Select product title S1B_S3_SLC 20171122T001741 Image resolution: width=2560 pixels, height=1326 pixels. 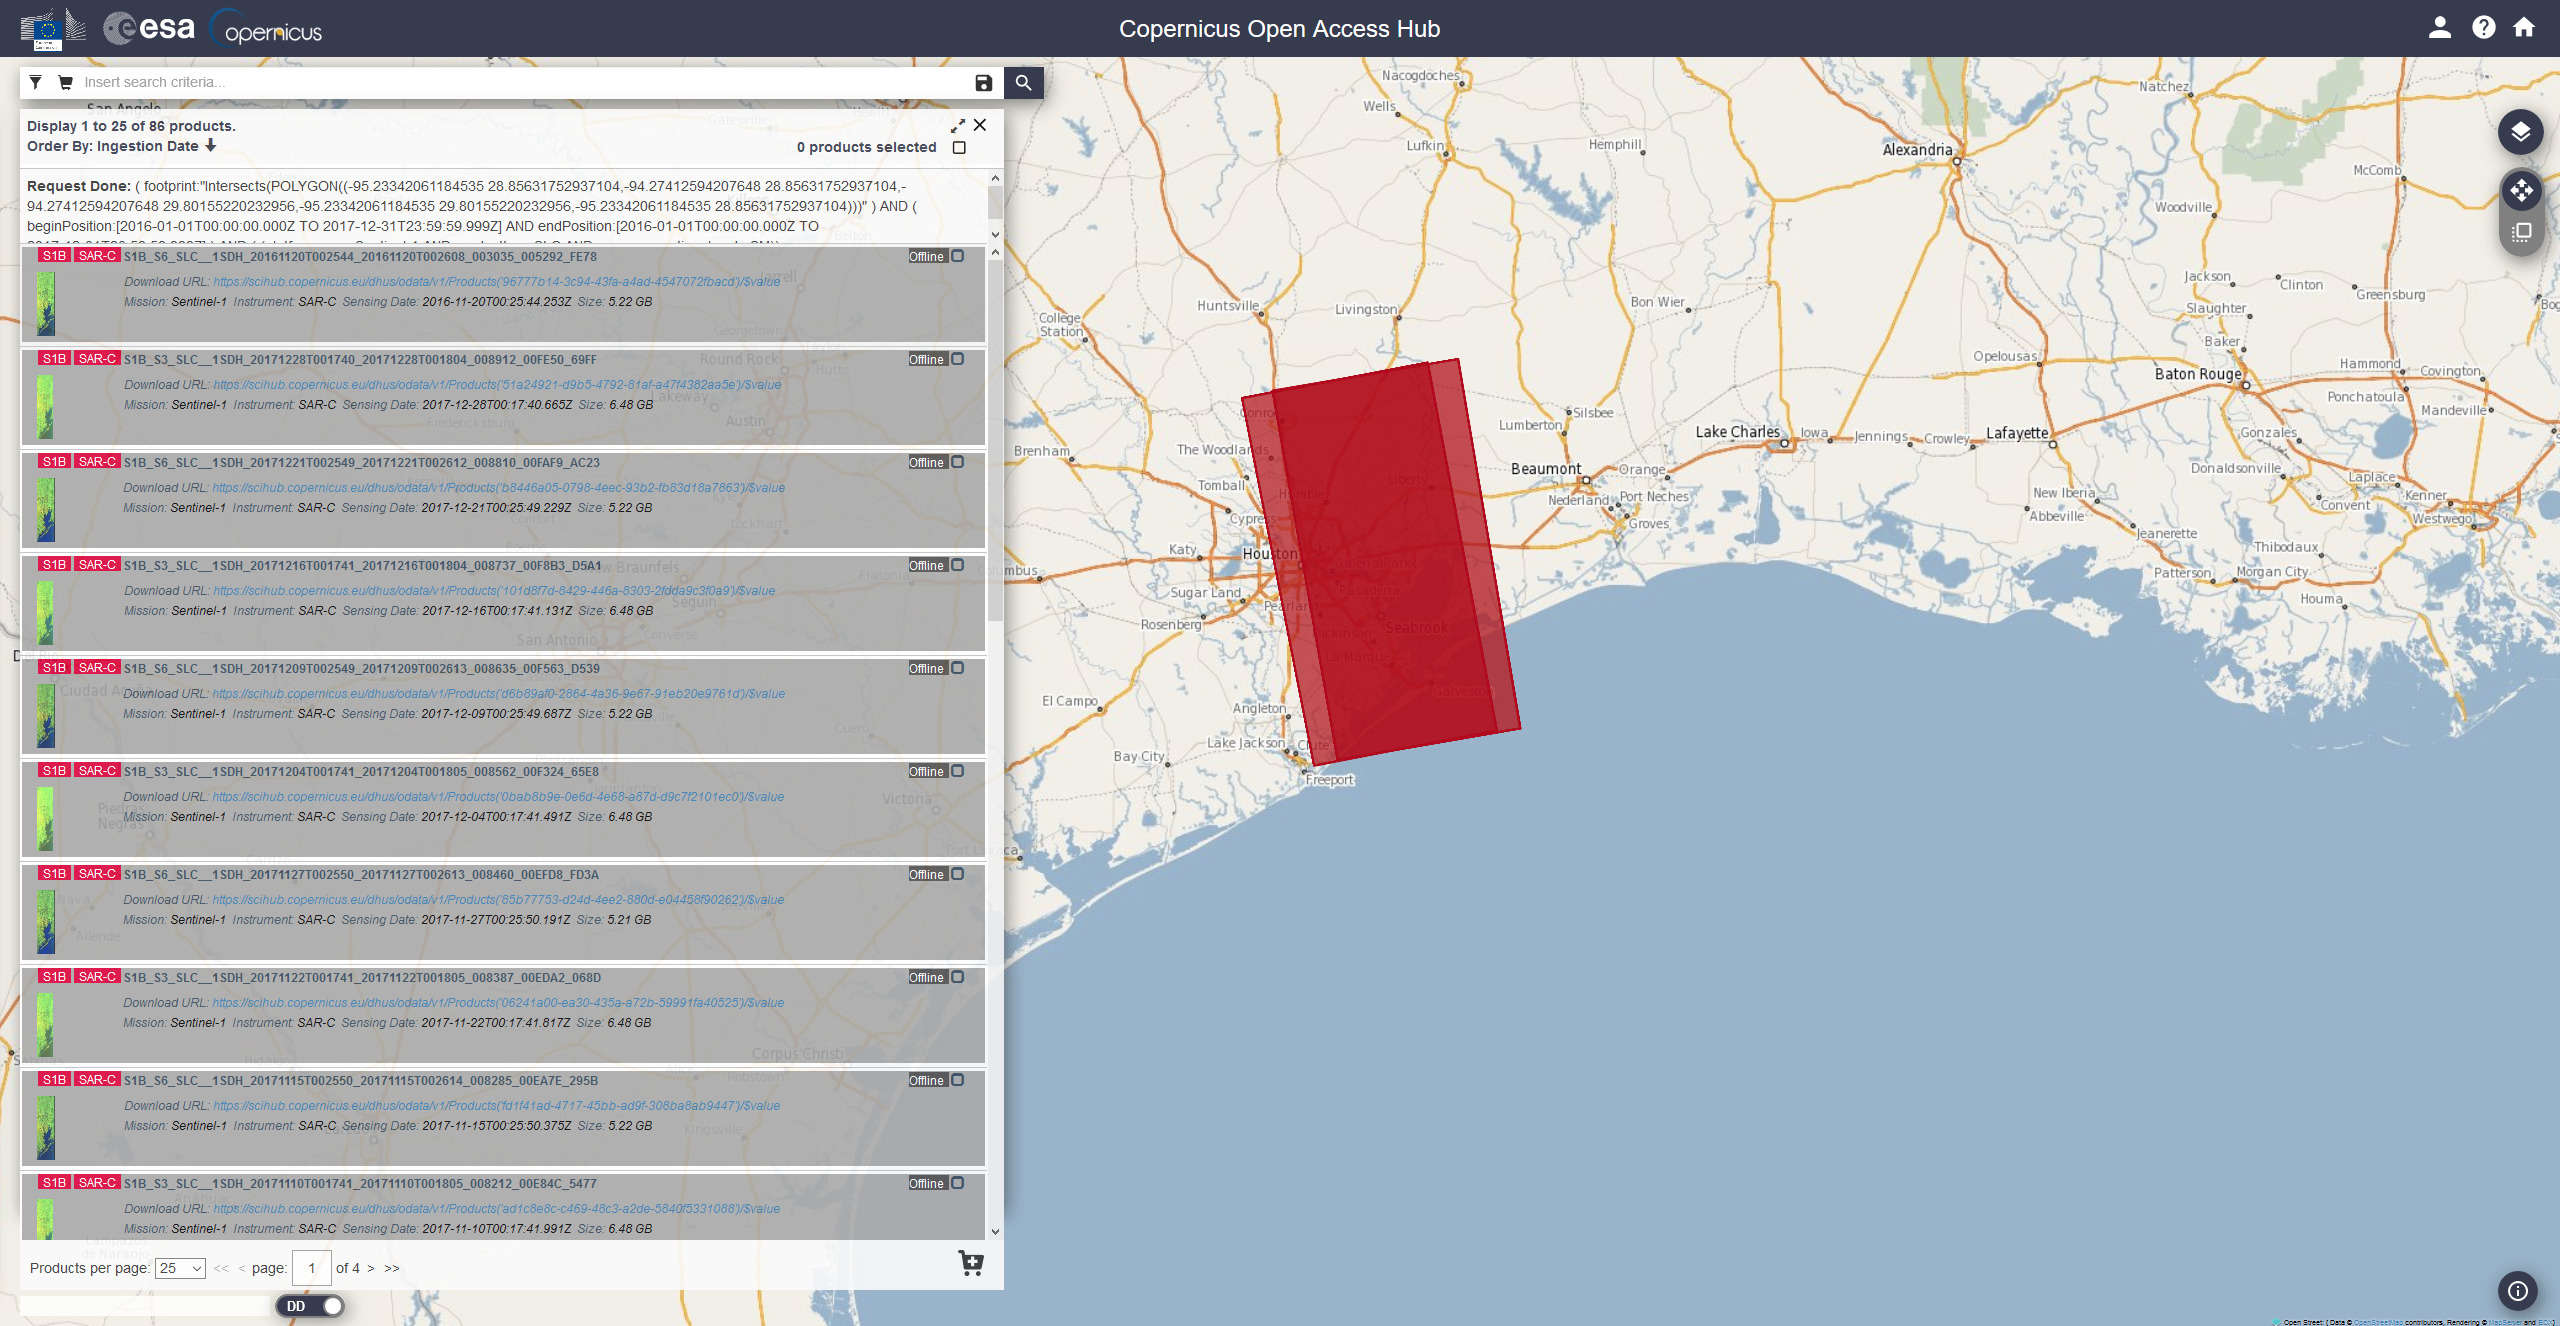362,978
